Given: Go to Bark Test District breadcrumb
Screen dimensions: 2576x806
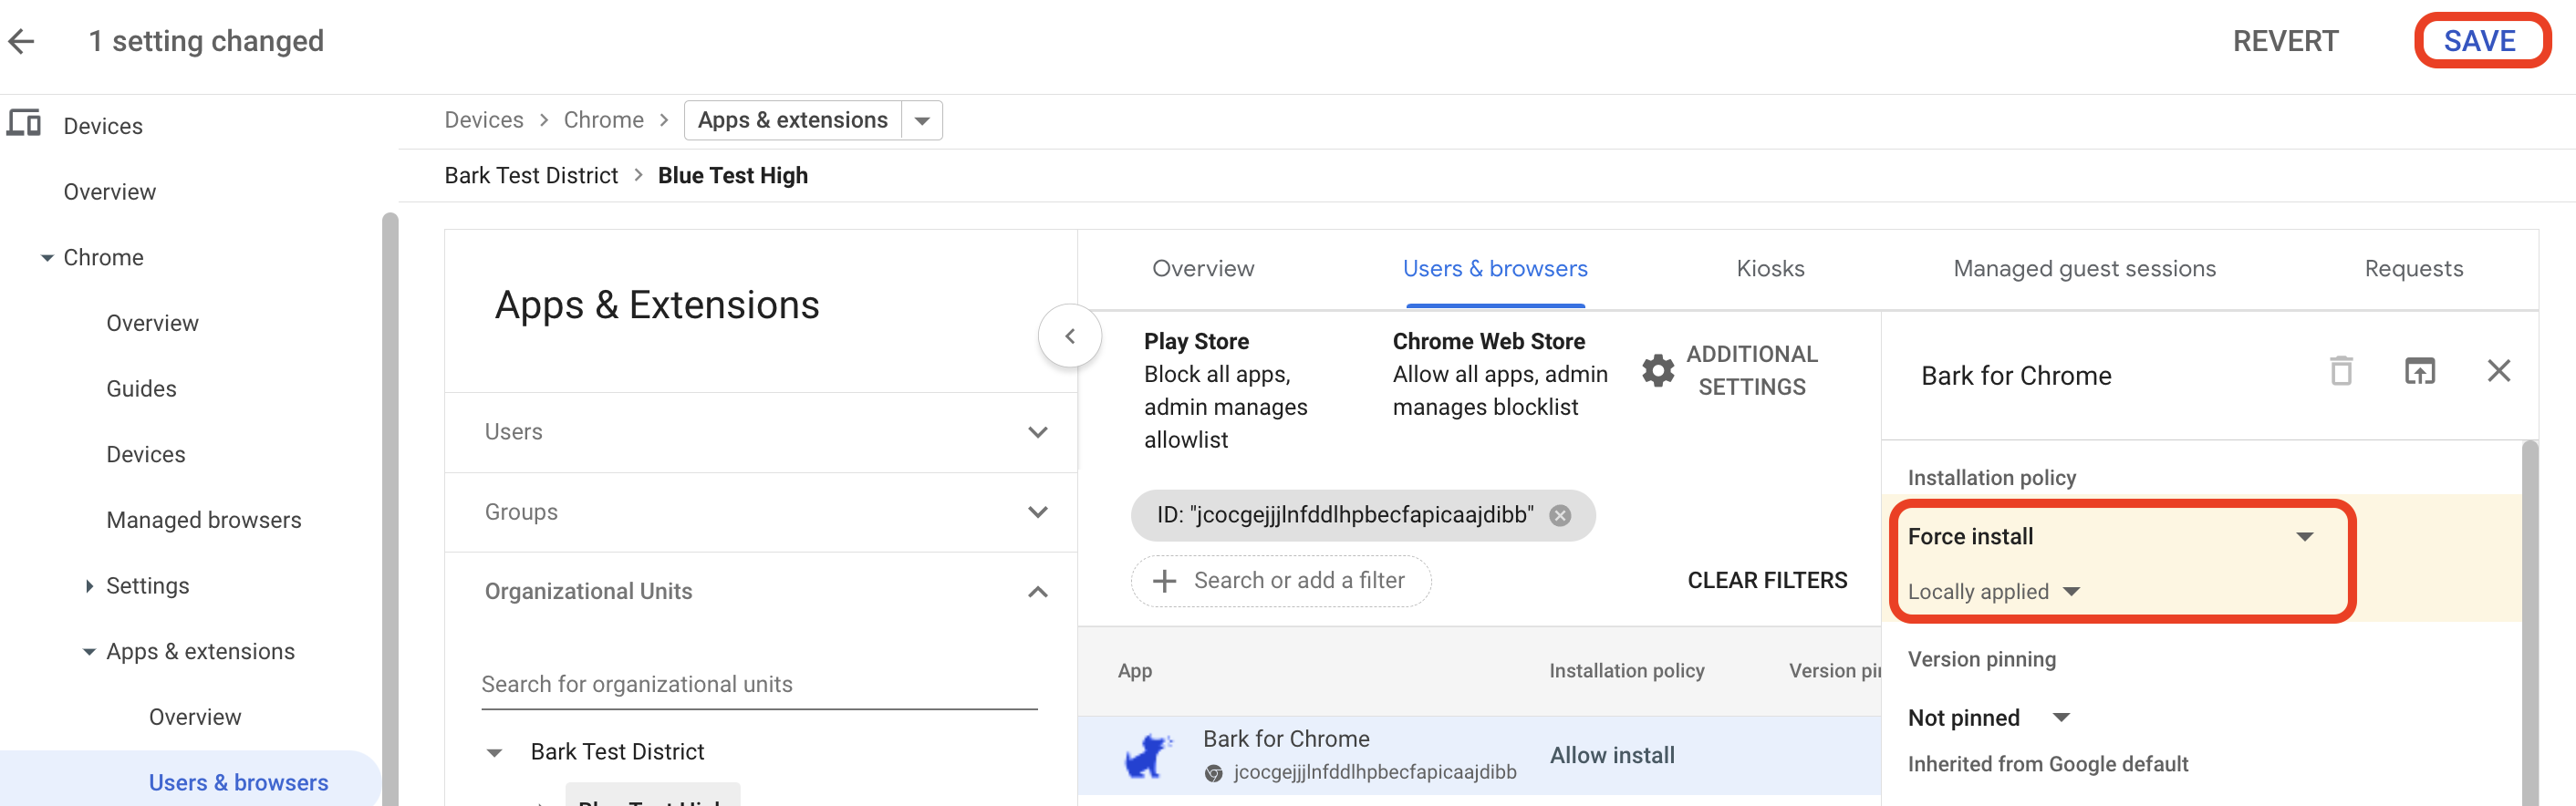Looking at the screenshot, I should click(531, 176).
